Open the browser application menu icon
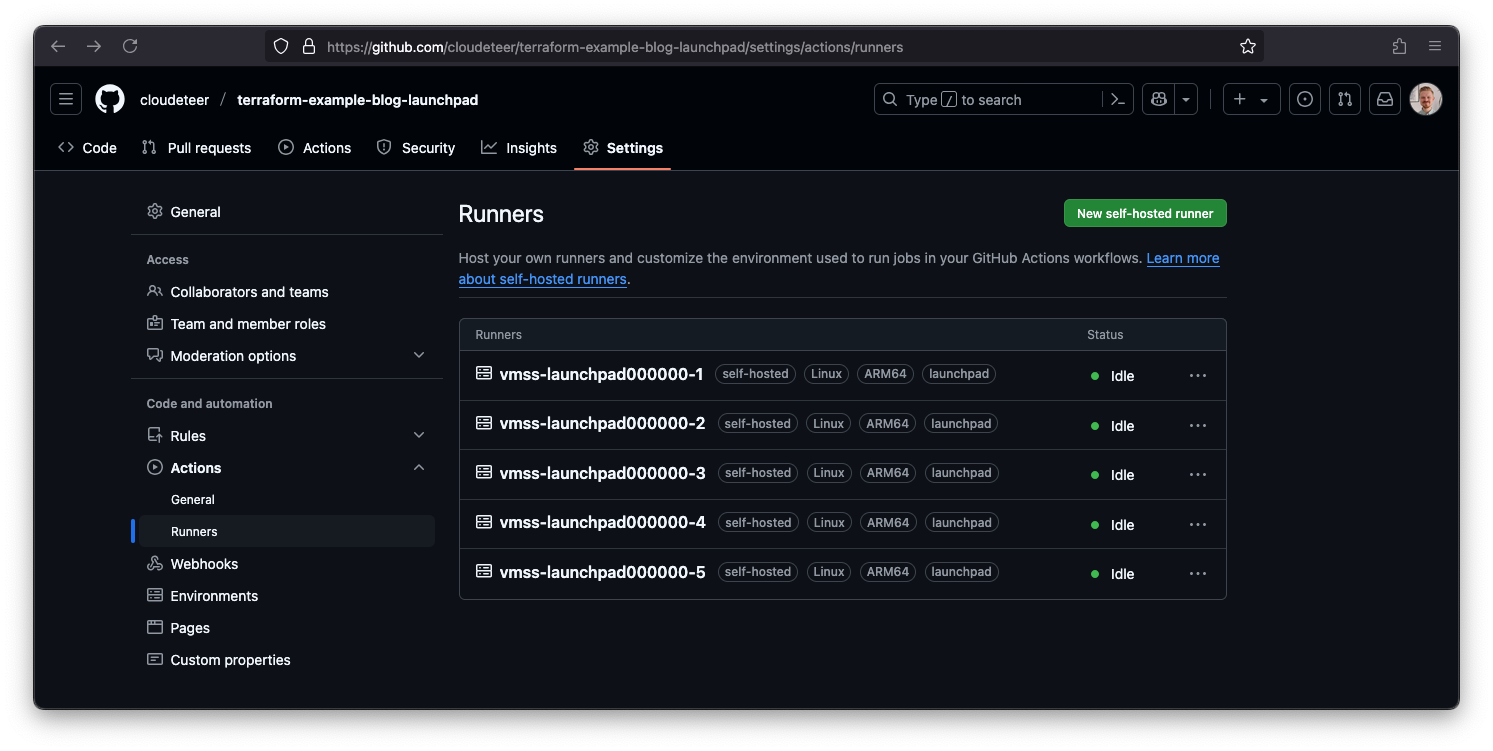 pos(1435,46)
